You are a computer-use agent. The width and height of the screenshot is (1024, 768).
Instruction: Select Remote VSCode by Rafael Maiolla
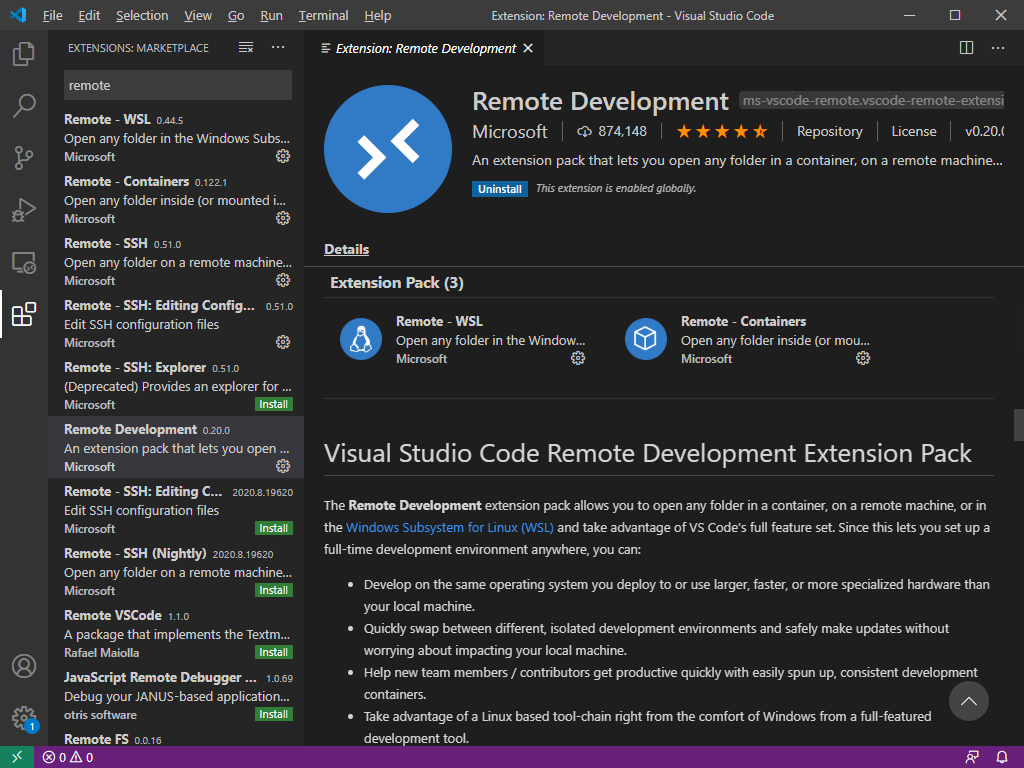(x=176, y=633)
